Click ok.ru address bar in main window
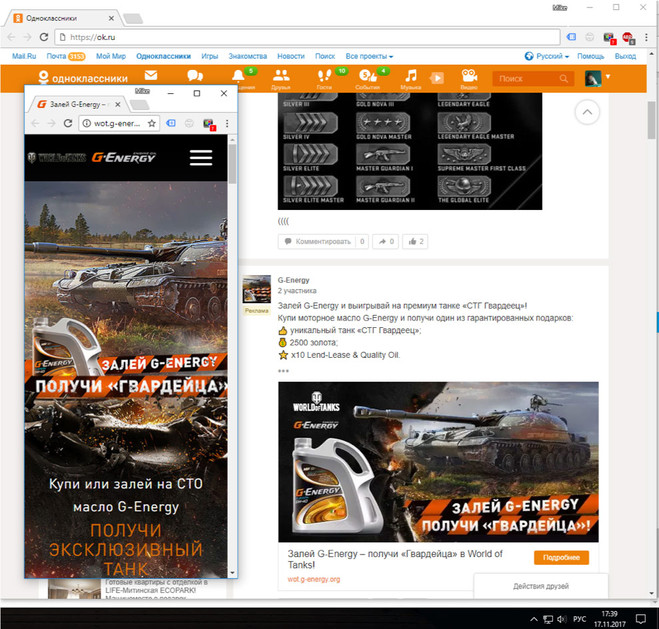The height and width of the screenshot is (629, 659). coord(307,37)
